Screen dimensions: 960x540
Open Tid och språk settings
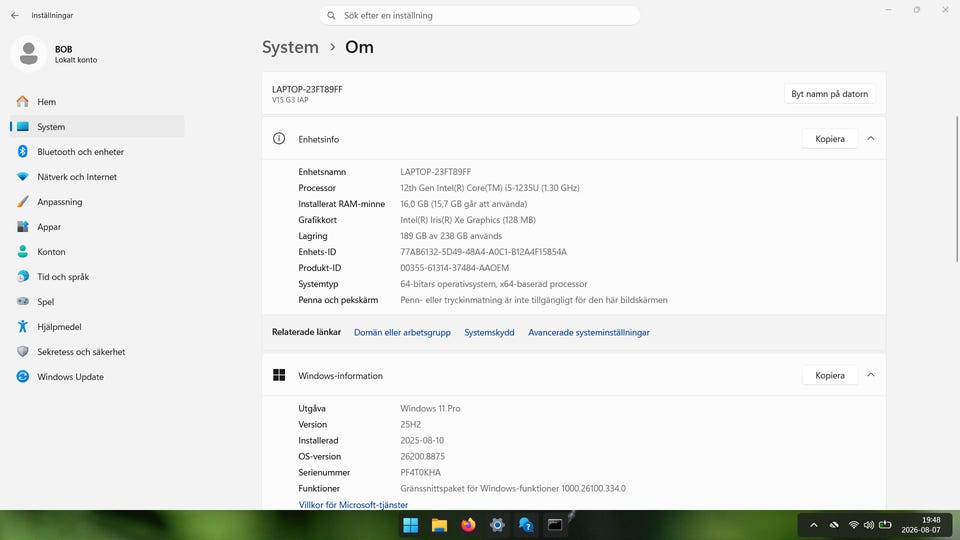click(x=97, y=277)
